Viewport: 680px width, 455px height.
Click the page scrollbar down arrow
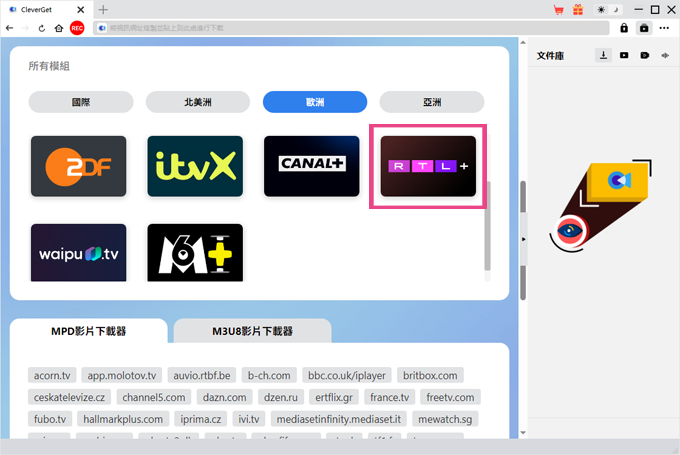click(x=523, y=432)
